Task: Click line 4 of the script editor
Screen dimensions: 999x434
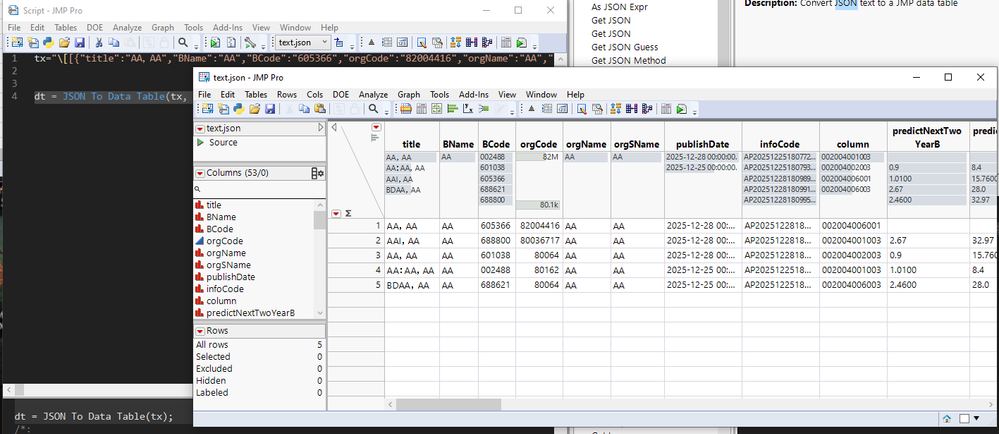Action: [x=113, y=97]
